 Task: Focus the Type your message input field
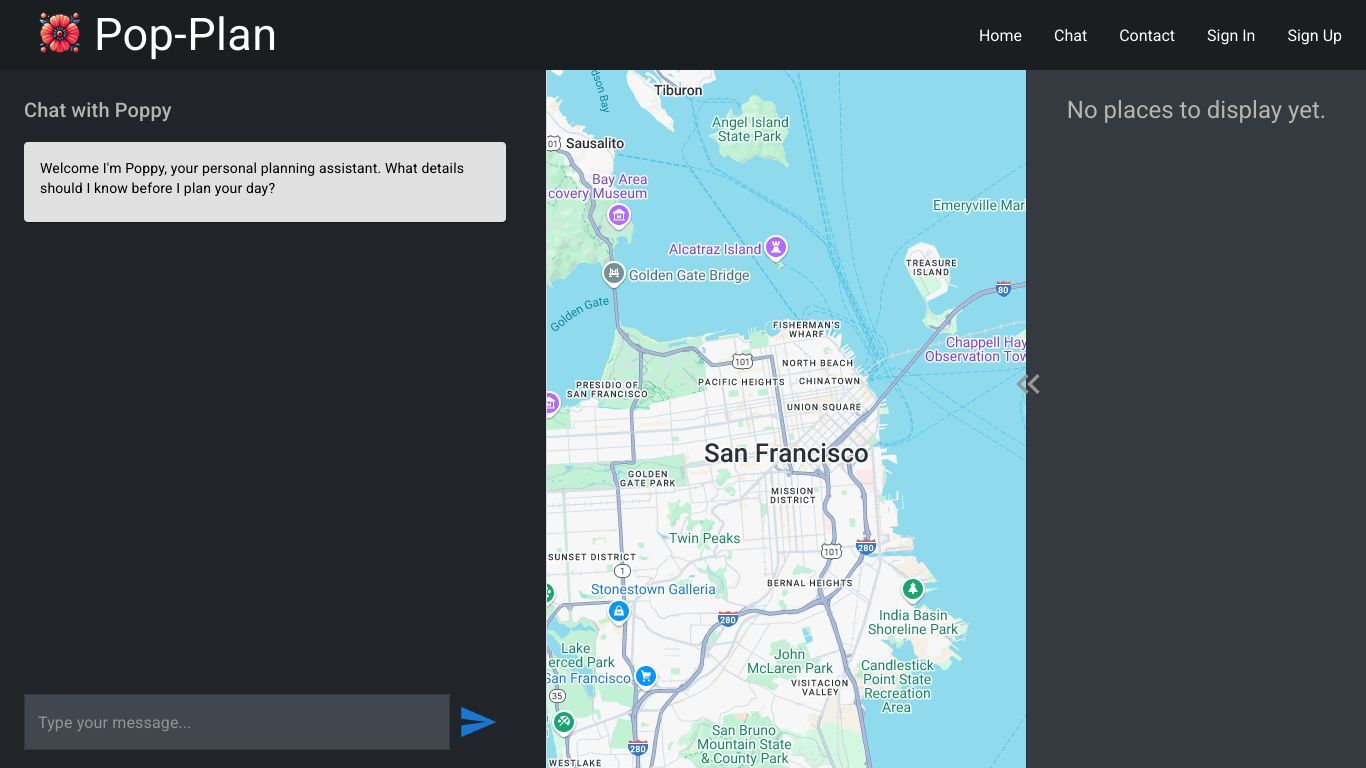237,722
